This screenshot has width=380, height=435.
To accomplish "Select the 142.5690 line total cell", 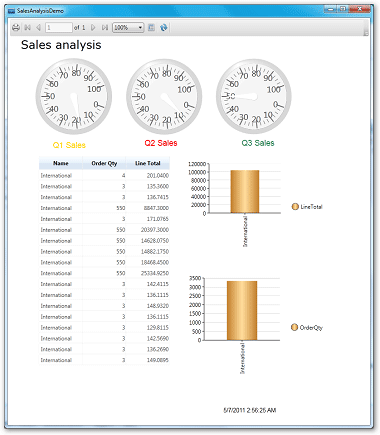I will click(x=148, y=339).
